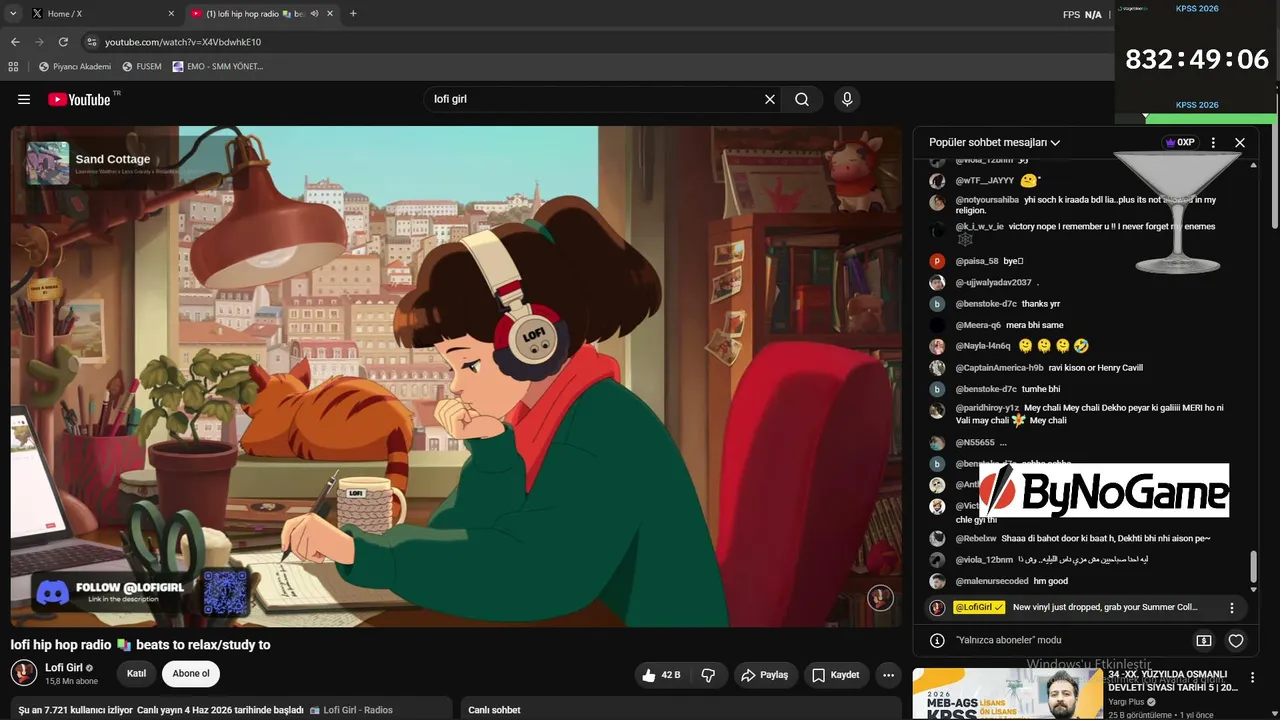Open the Chrome apps grid shortcut
This screenshot has width=1280, height=720.
click(x=13, y=67)
